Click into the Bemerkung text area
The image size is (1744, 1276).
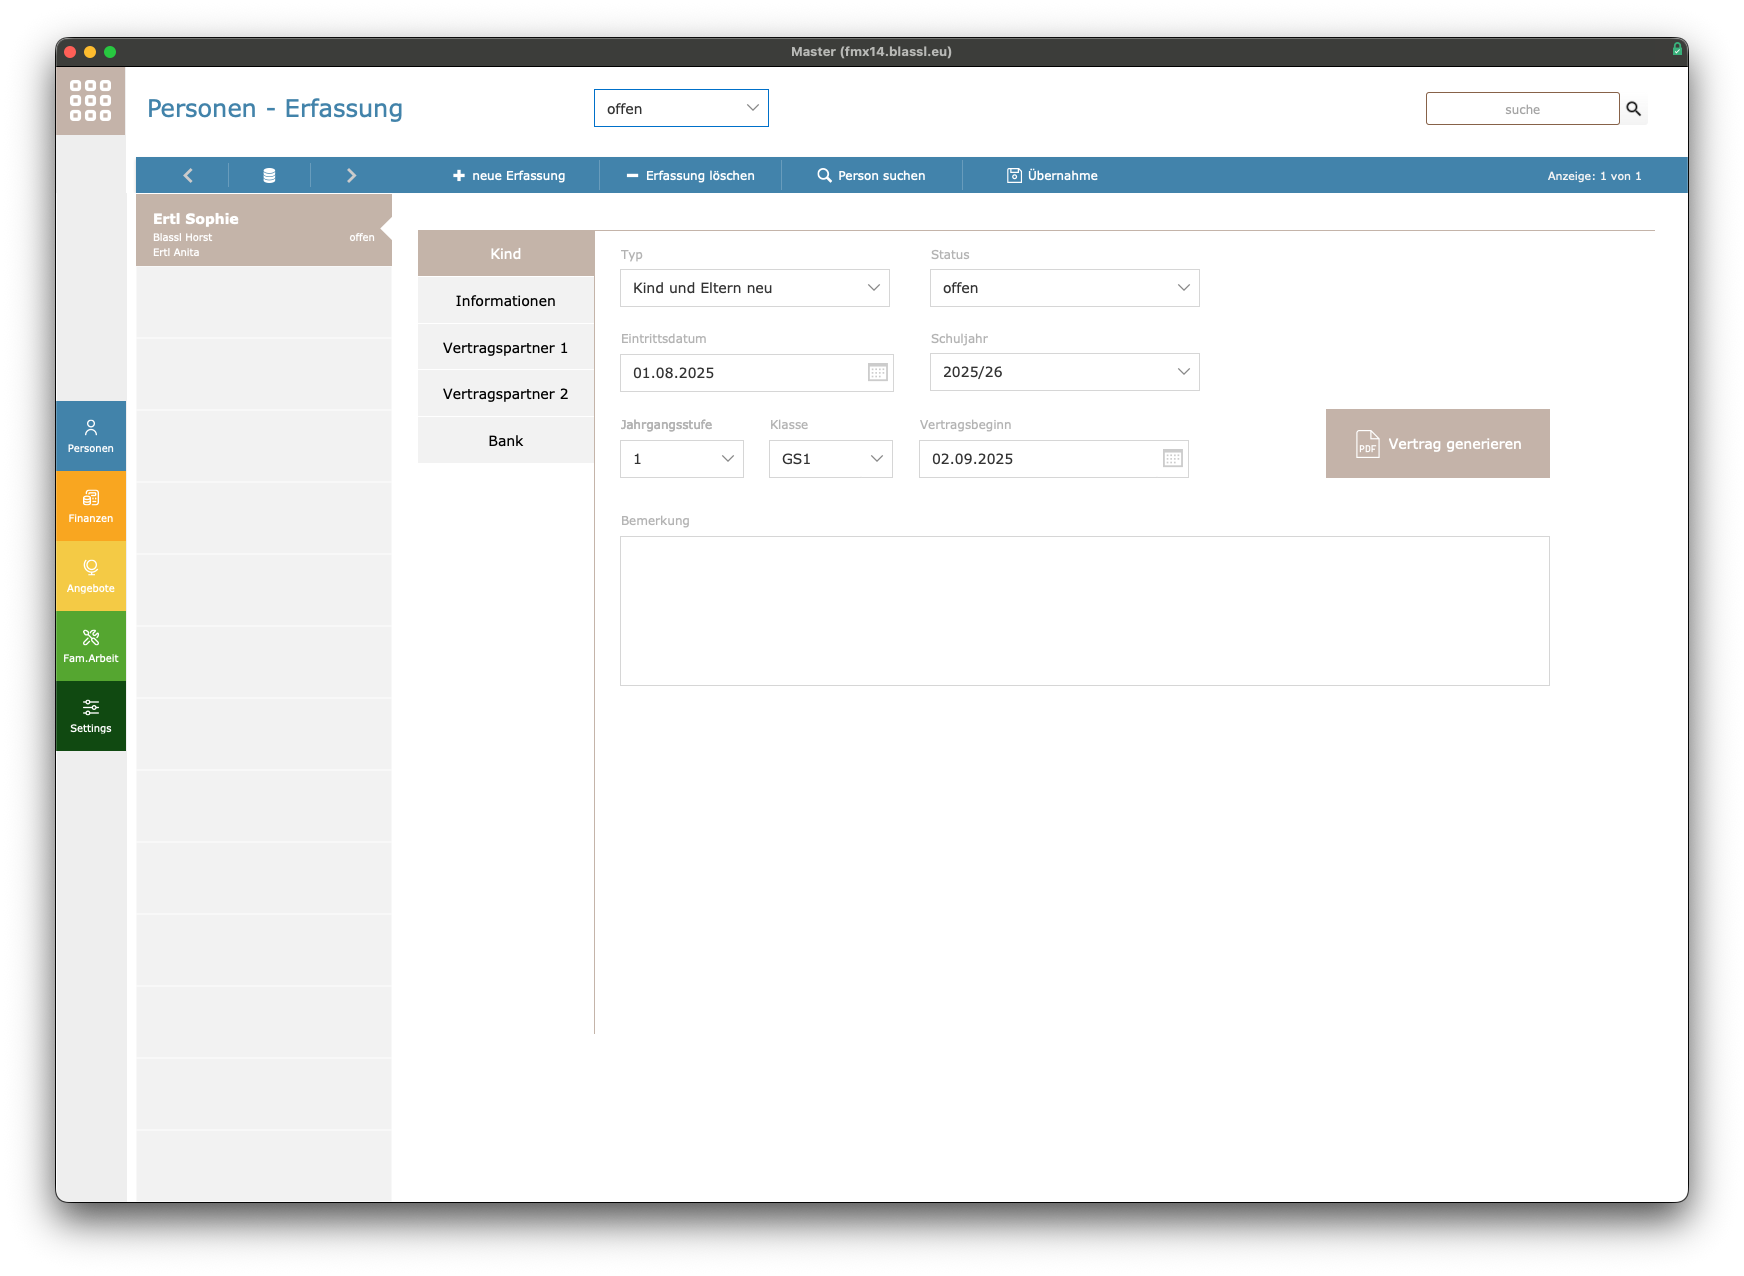pyautogui.click(x=1084, y=611)
